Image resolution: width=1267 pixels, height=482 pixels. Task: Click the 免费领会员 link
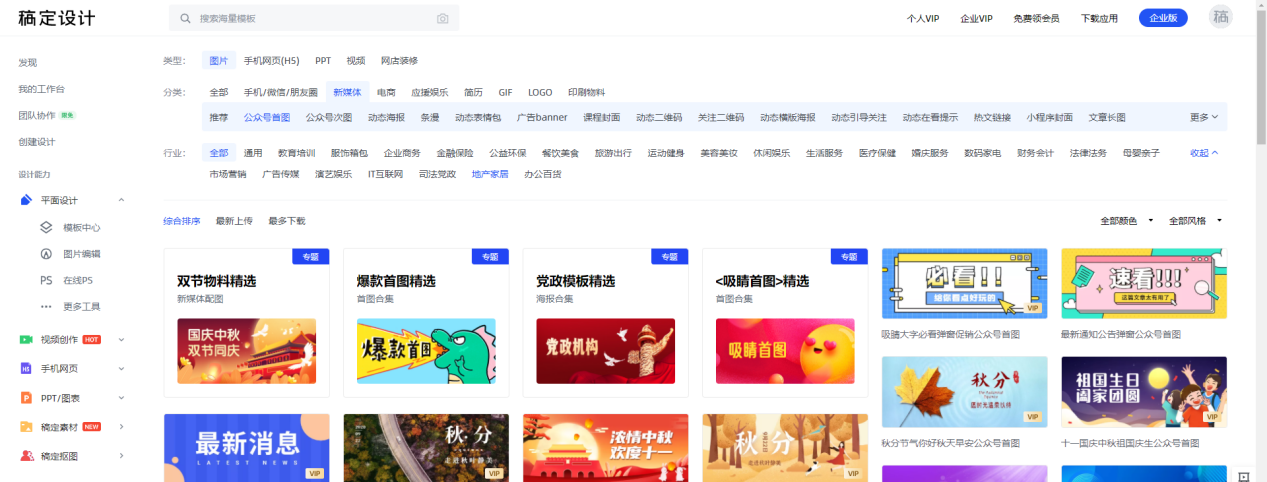(1036, 18)
